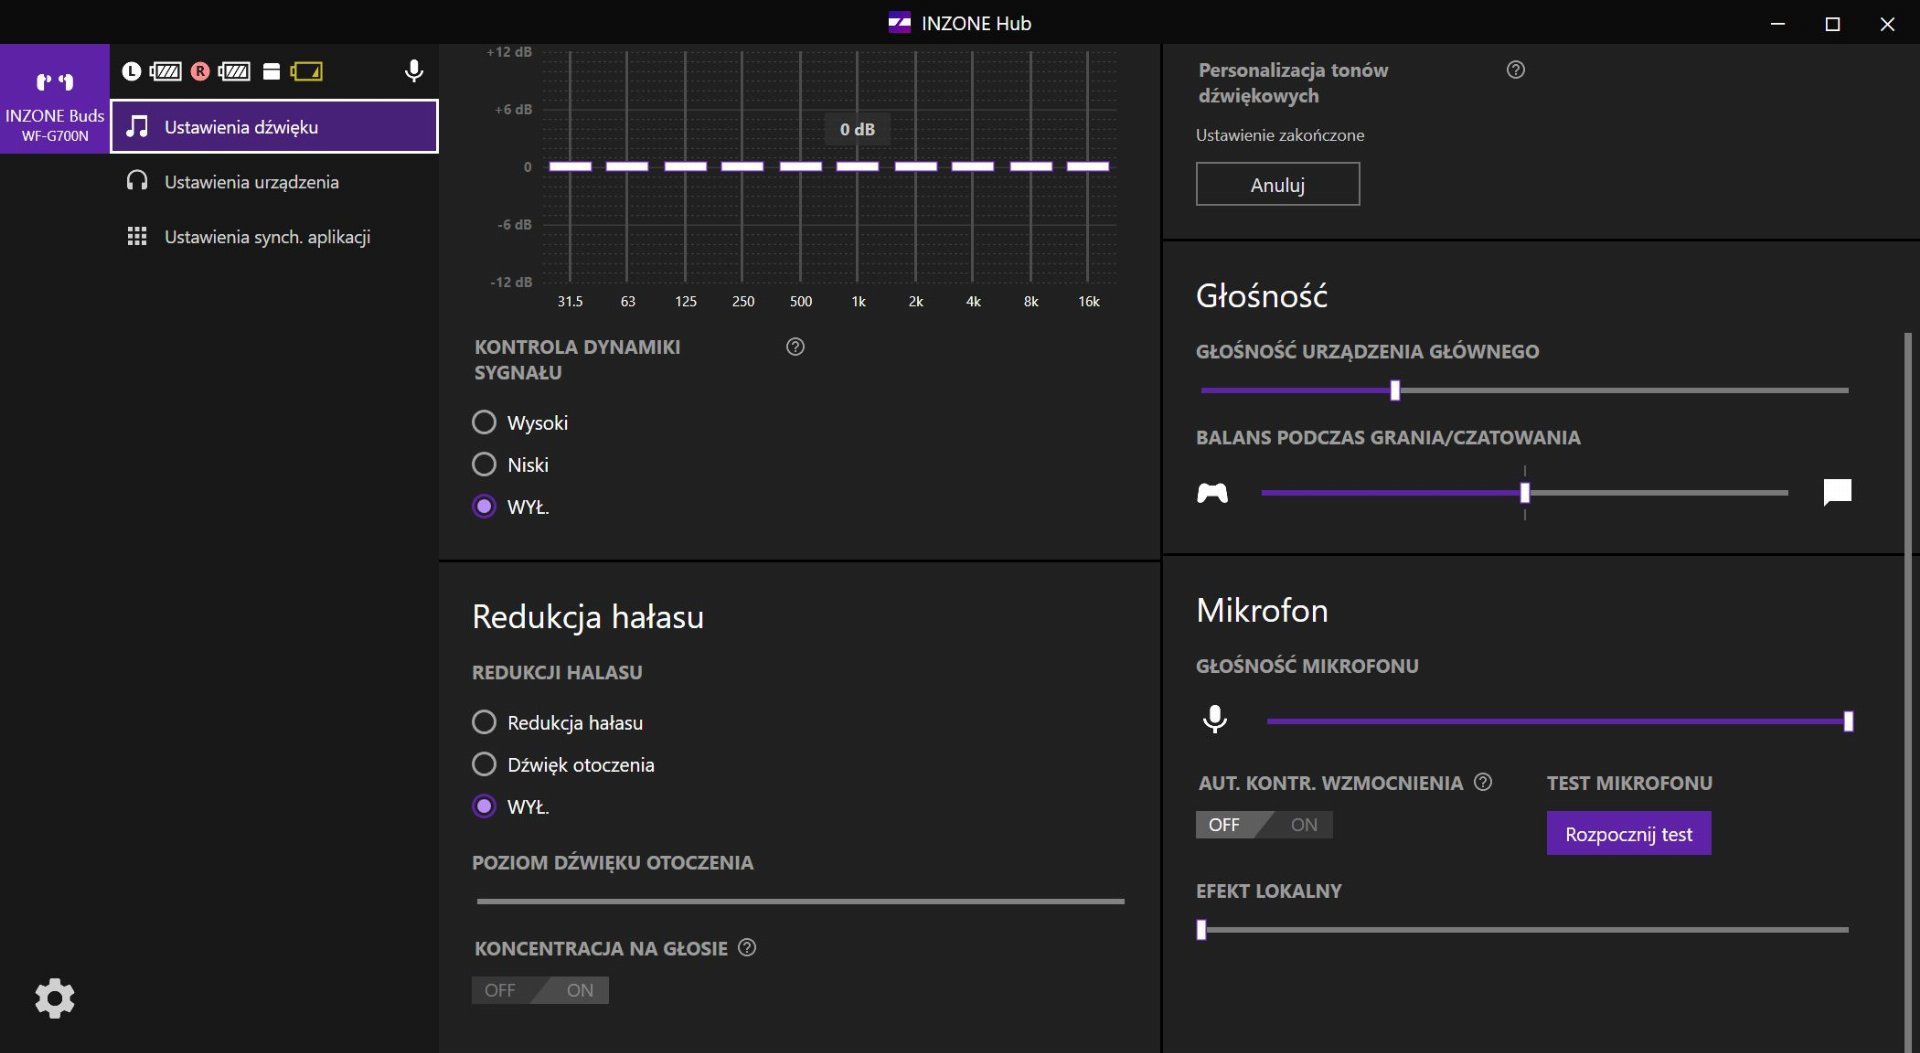This screenshot has height=1053, width=1920.
Task: Open the Ustawienia urządzenia tab
Action: click(x=274, y=181)
